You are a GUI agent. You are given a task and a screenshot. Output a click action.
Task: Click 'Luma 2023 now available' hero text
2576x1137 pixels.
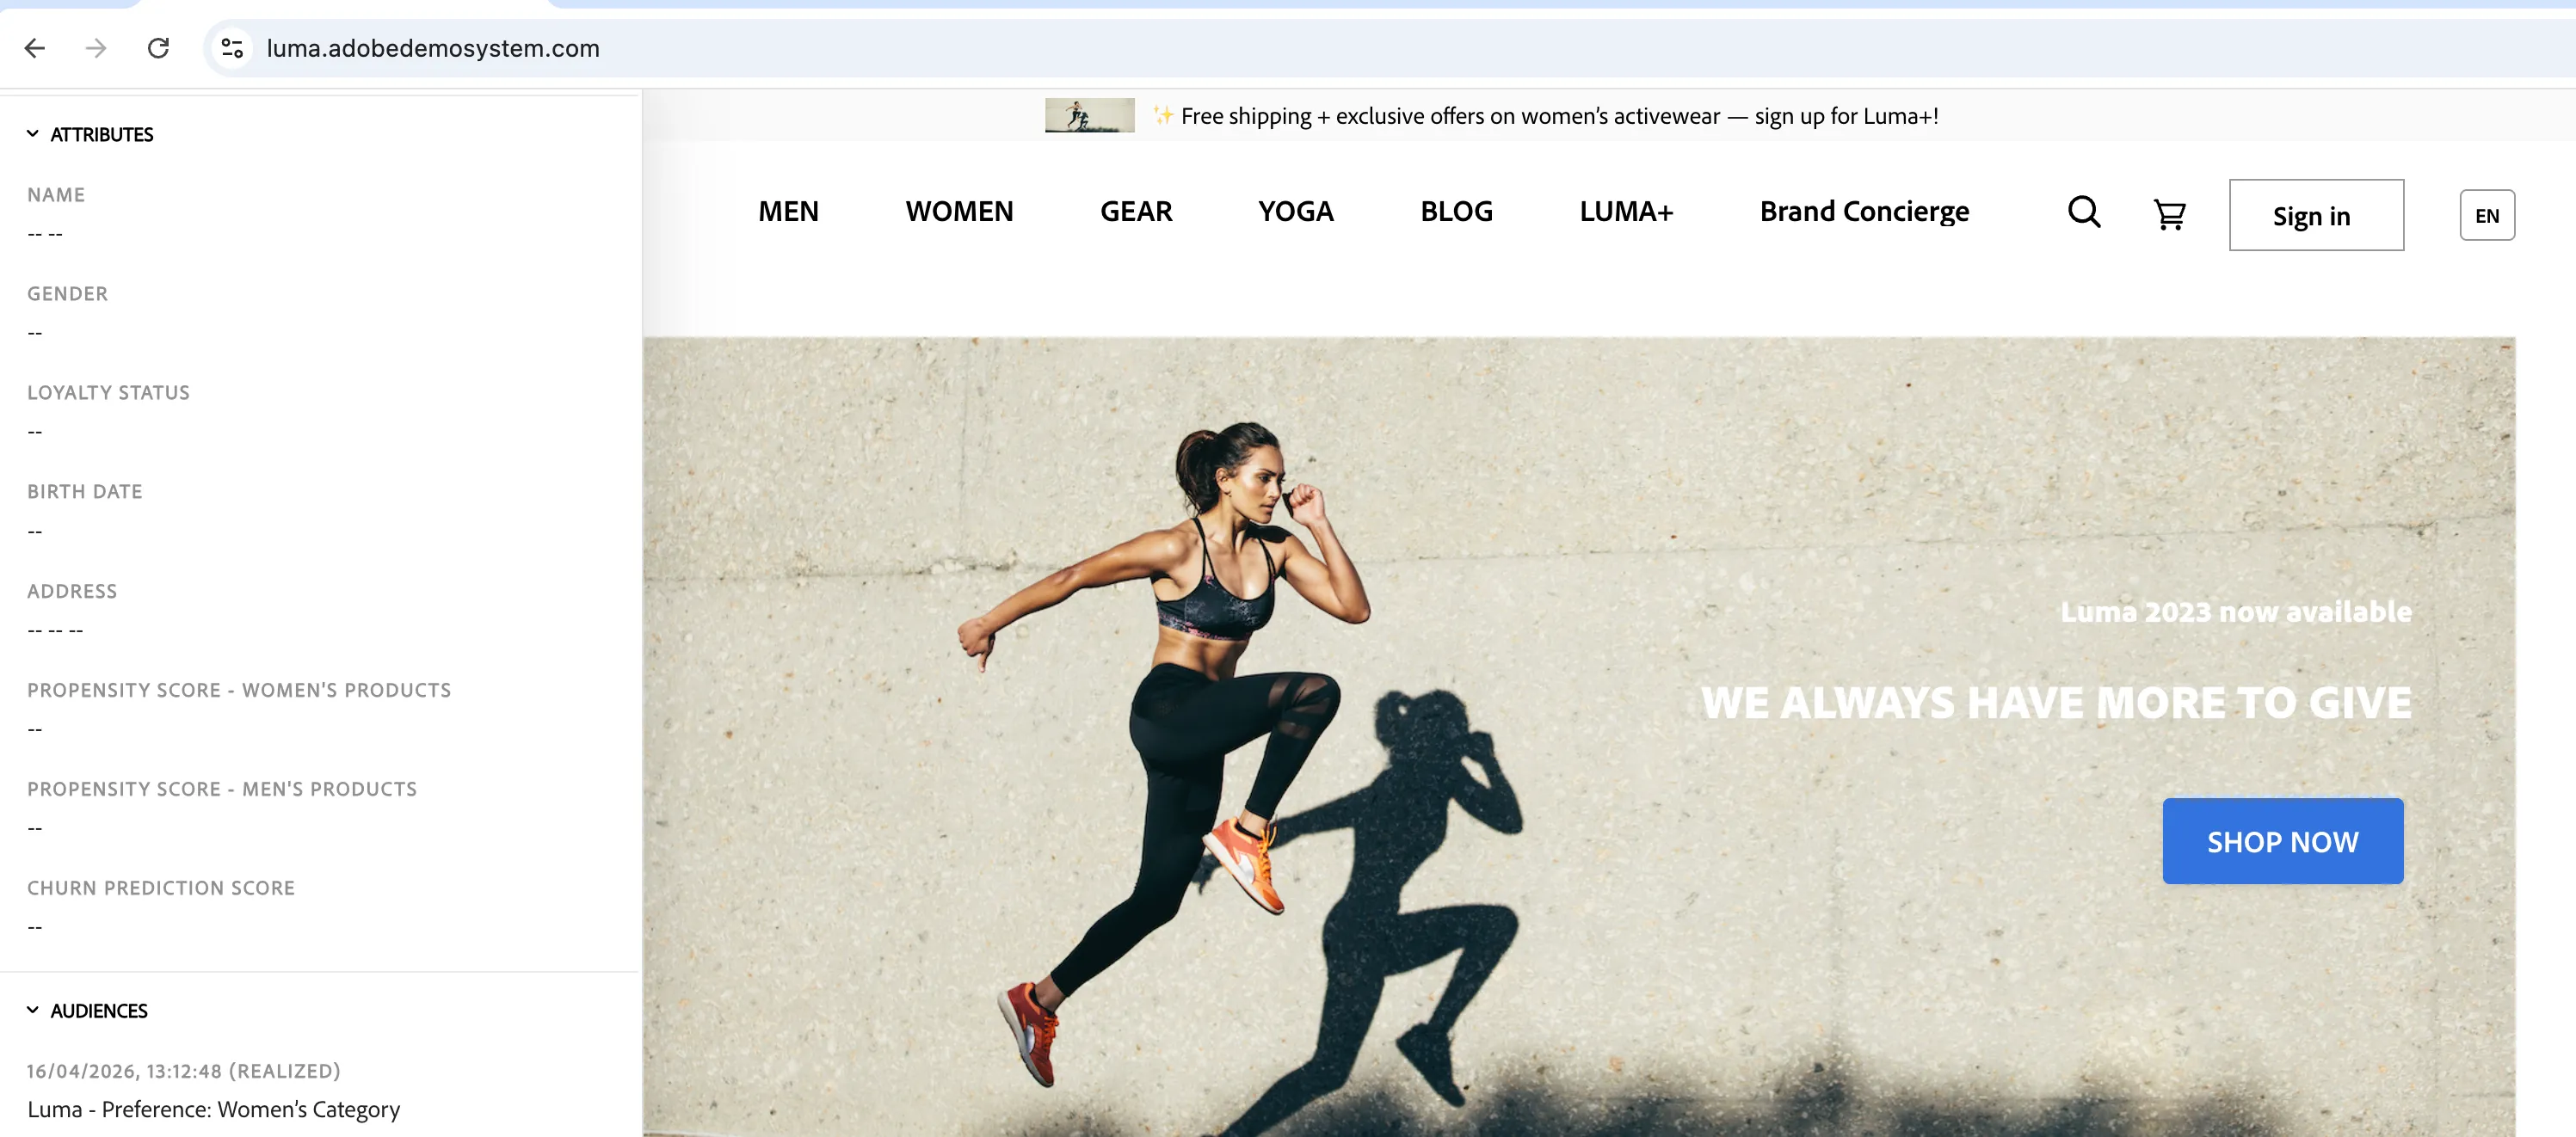(2236, 611)
